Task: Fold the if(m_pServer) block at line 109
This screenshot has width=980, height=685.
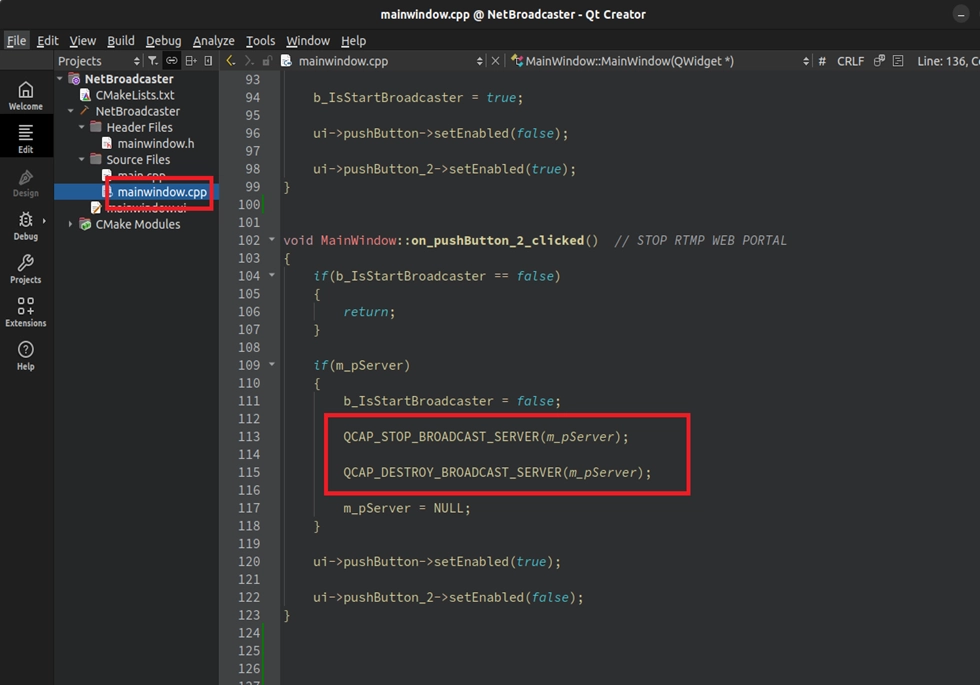Action: (272, 364)
